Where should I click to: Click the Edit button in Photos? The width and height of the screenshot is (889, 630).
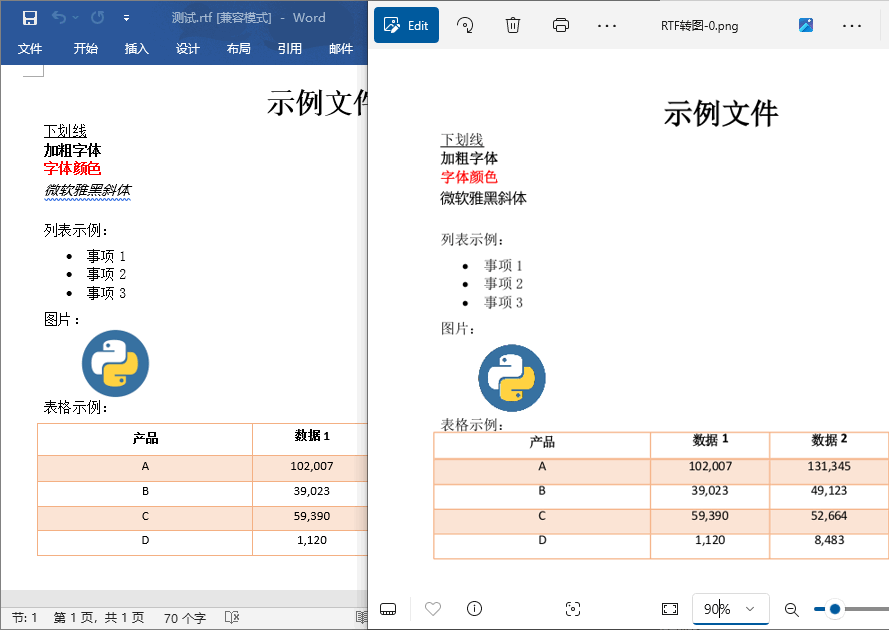pyautogui.click(x=406, y=25)
